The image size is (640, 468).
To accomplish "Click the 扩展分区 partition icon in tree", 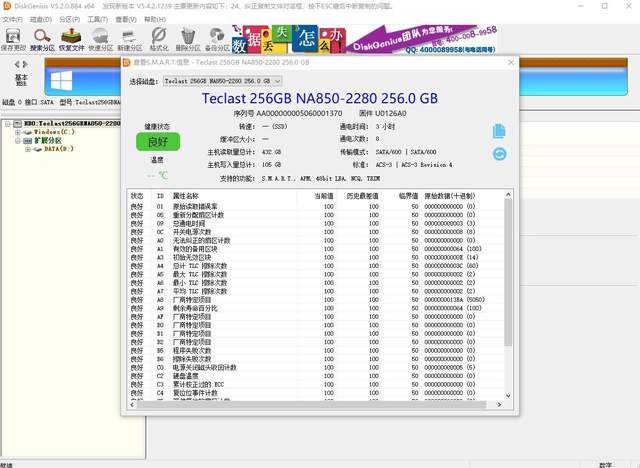I will 27,140.
